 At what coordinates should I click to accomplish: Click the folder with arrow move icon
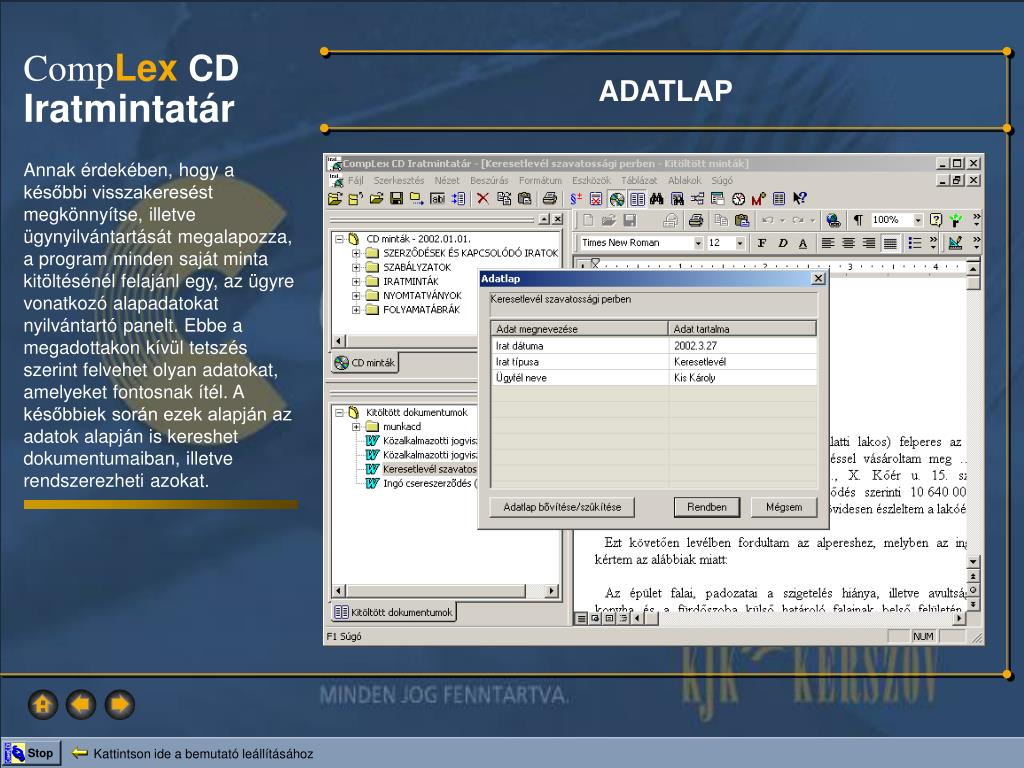click(x=417, y=199)
